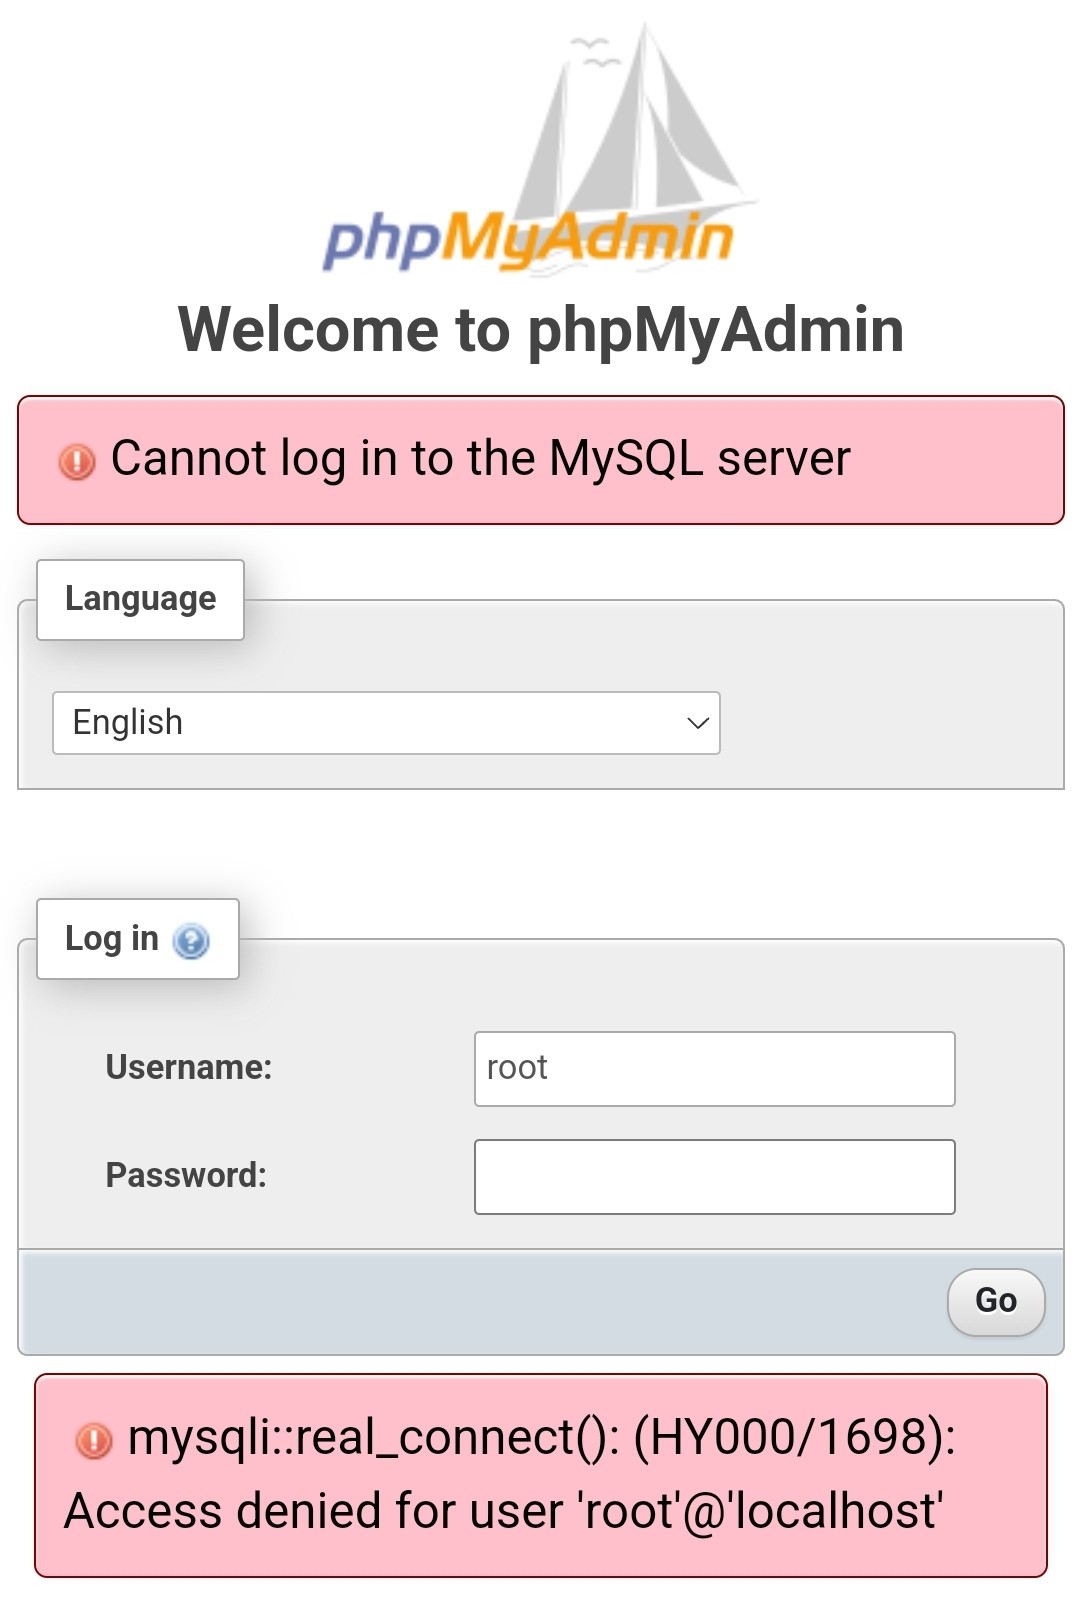Select the "Log in" legend label

click(x=111, y=939)
